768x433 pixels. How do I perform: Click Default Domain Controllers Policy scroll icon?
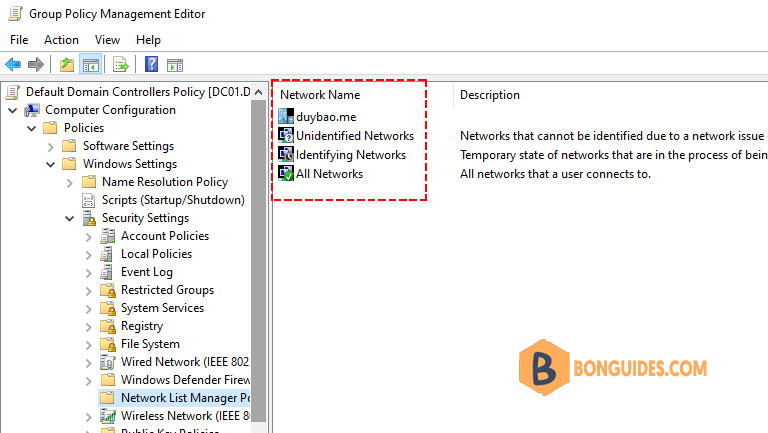pos(13,92)
